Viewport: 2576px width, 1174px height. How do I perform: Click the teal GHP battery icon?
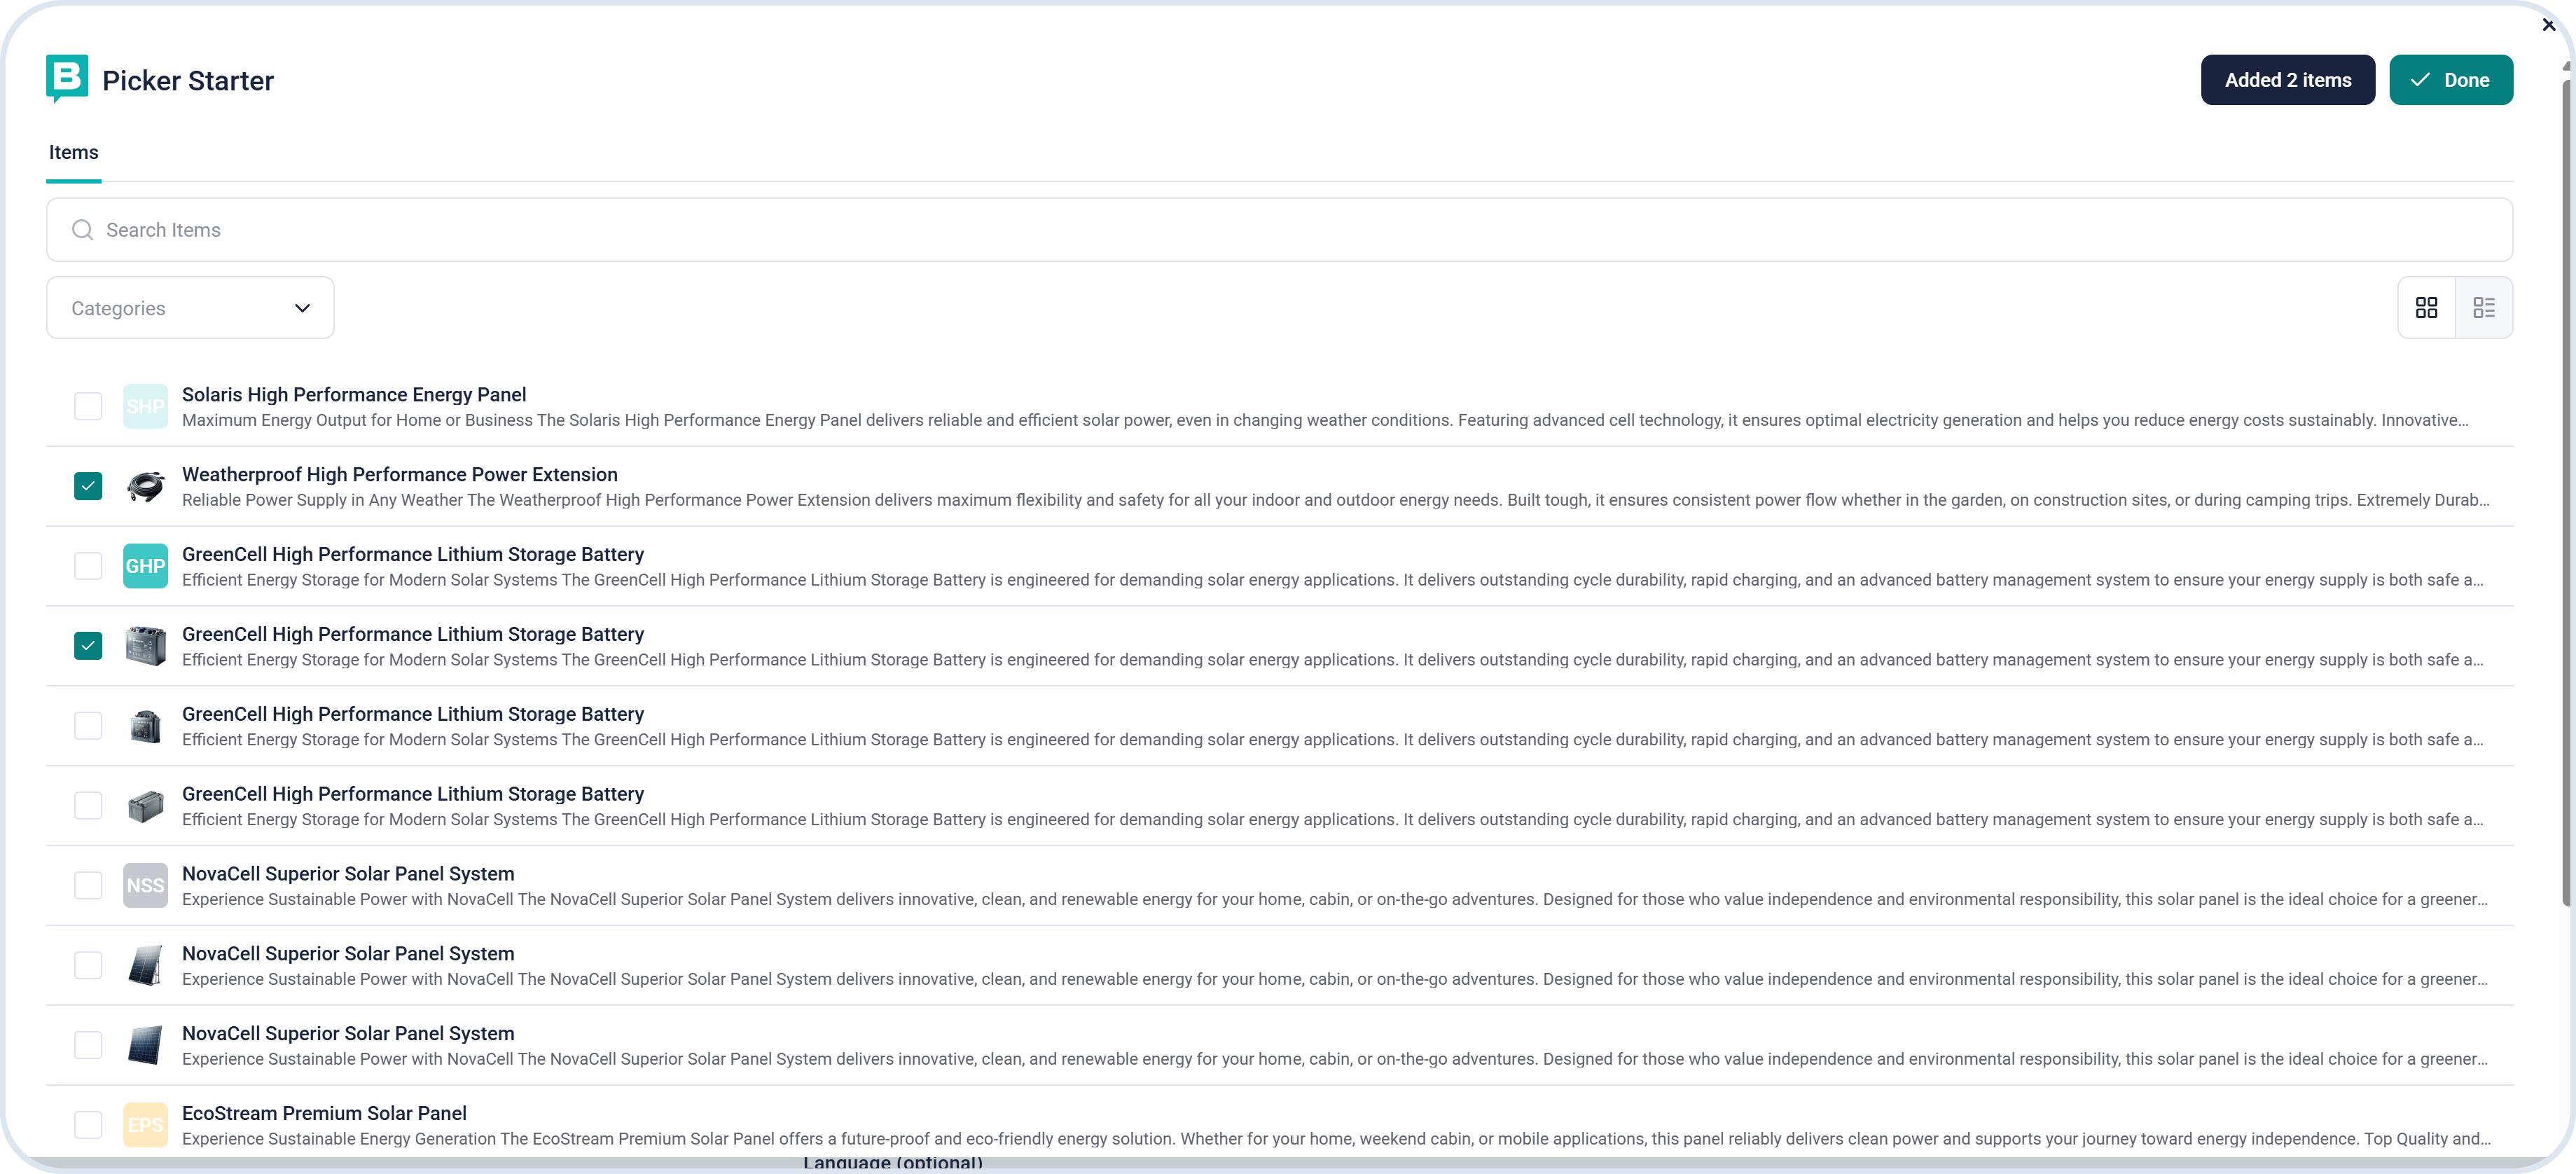(x=145, y=566)
